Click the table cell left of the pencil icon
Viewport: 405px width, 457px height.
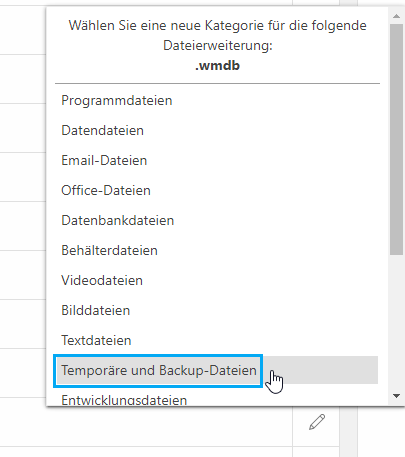click(x=146, y=422)
